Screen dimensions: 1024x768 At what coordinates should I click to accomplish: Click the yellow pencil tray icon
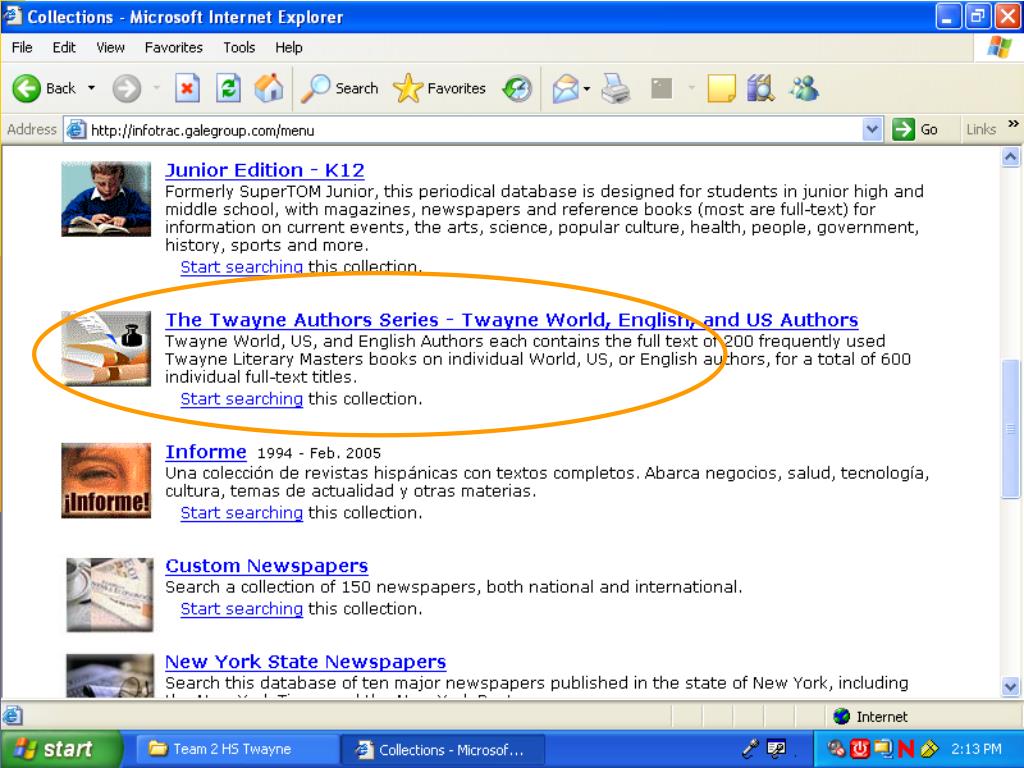pos(929,749)
